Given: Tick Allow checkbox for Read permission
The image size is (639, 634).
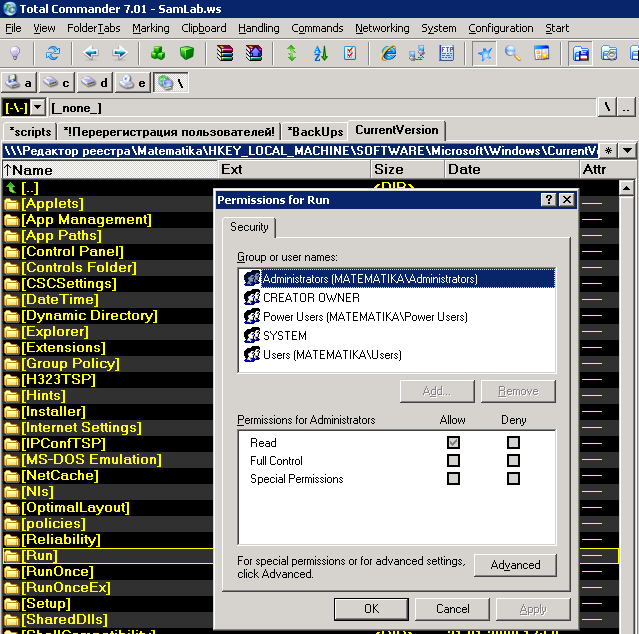Looking at the screenshot, I should point(453,442).
